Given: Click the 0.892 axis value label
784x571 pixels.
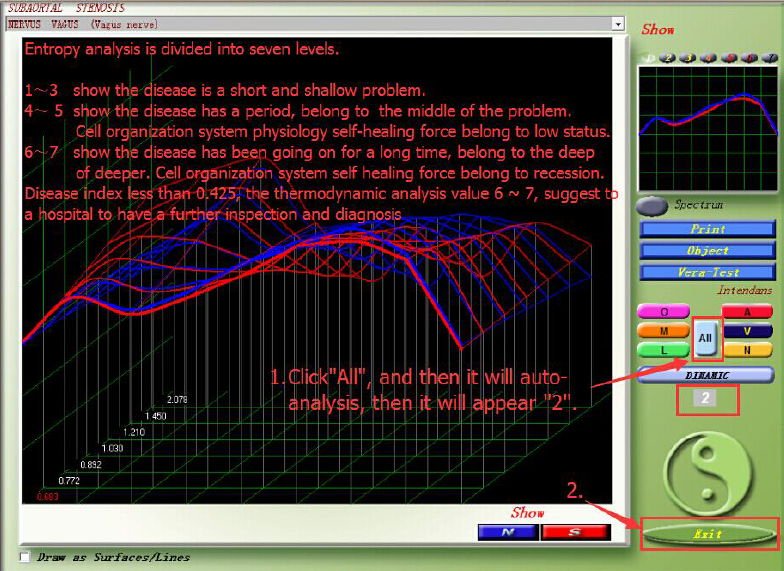Looking at the screenshot, I should coord(91,464).
